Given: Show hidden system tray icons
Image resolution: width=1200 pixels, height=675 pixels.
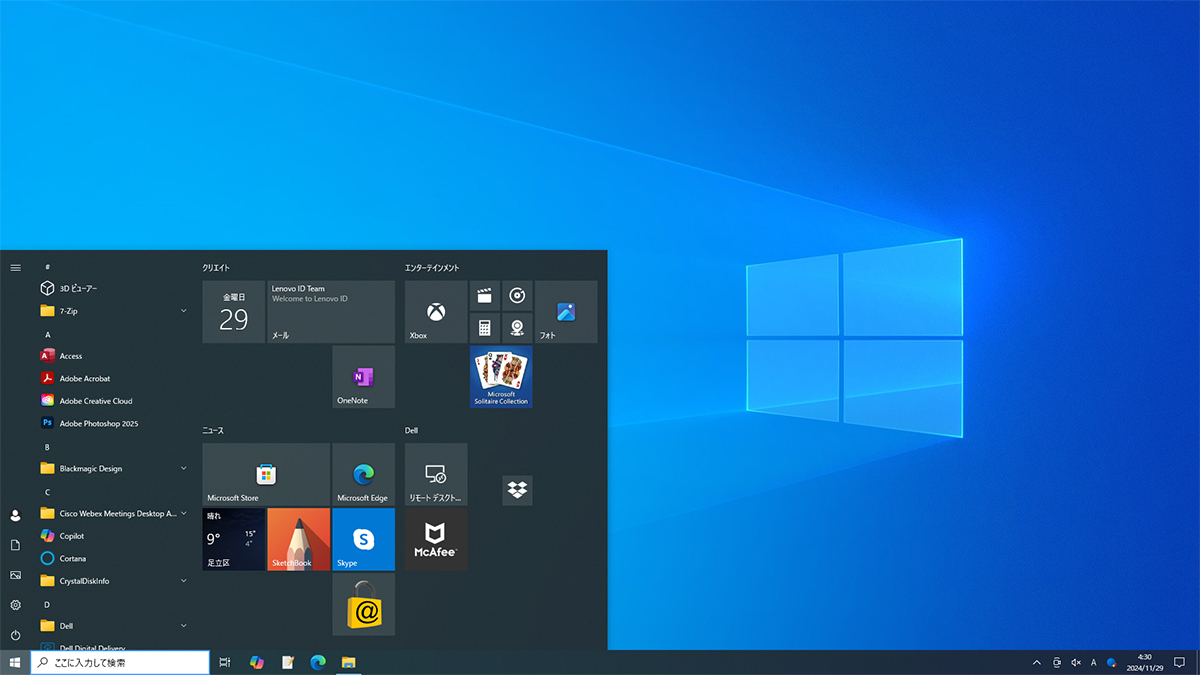Looking at the screenshot, I should [1036, 662].
